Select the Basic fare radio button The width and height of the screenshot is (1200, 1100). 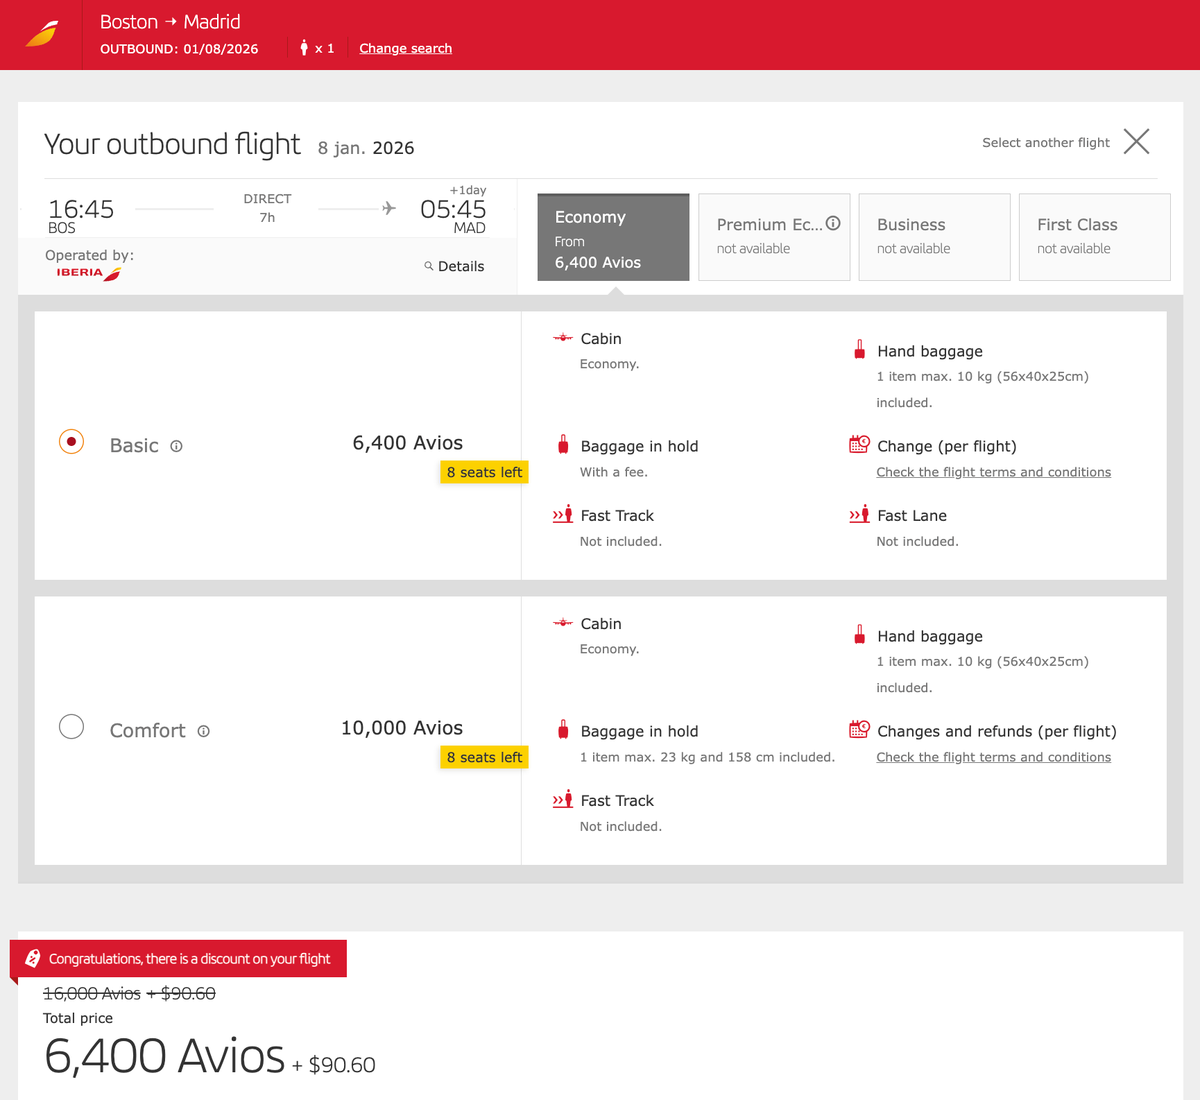71,441
